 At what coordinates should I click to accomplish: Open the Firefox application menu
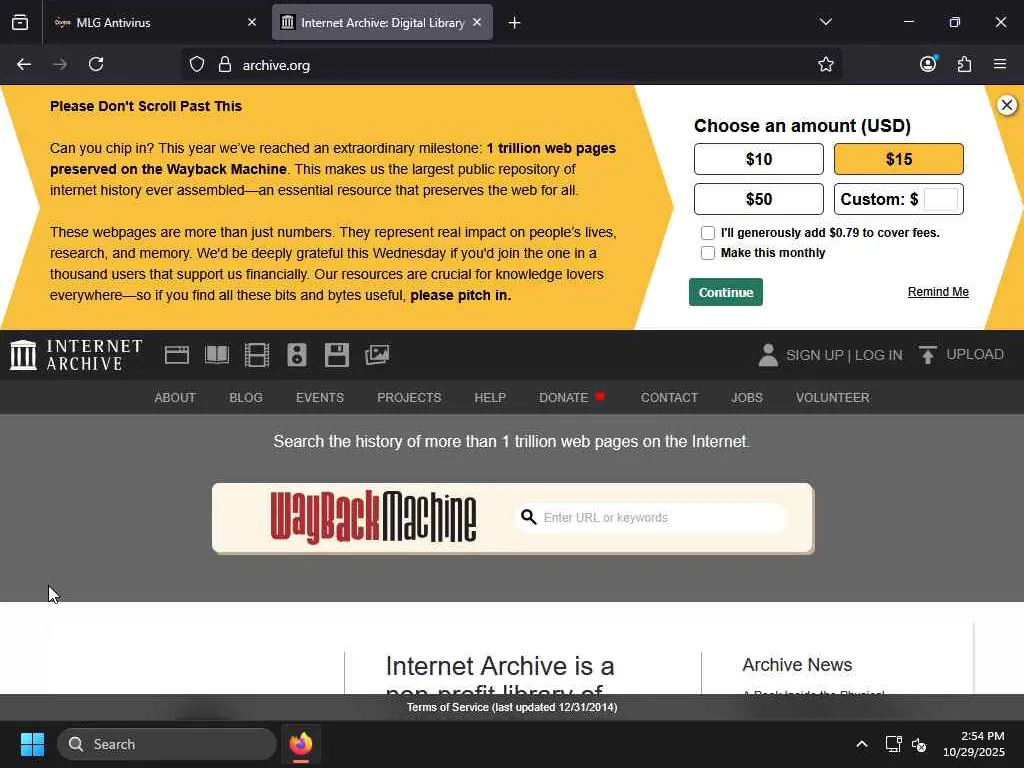(x=1000, y=64)
